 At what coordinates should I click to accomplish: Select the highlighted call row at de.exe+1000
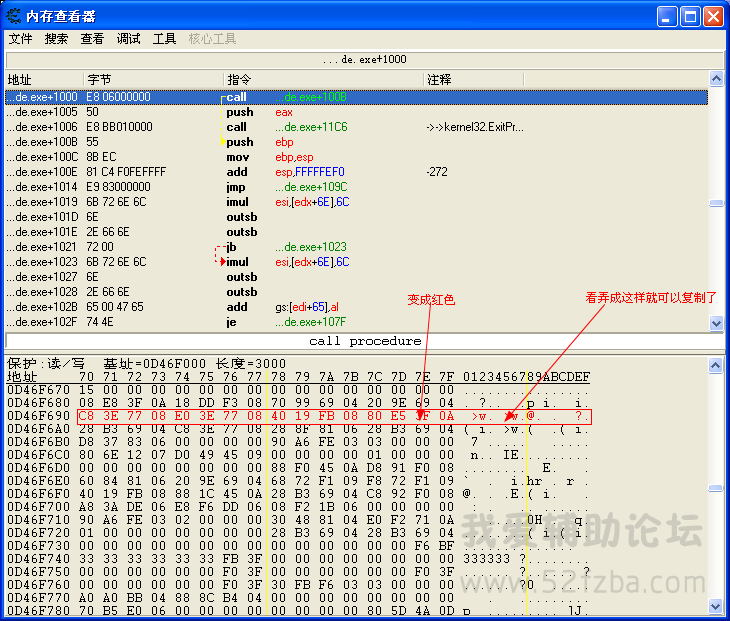tap(300, 97)
